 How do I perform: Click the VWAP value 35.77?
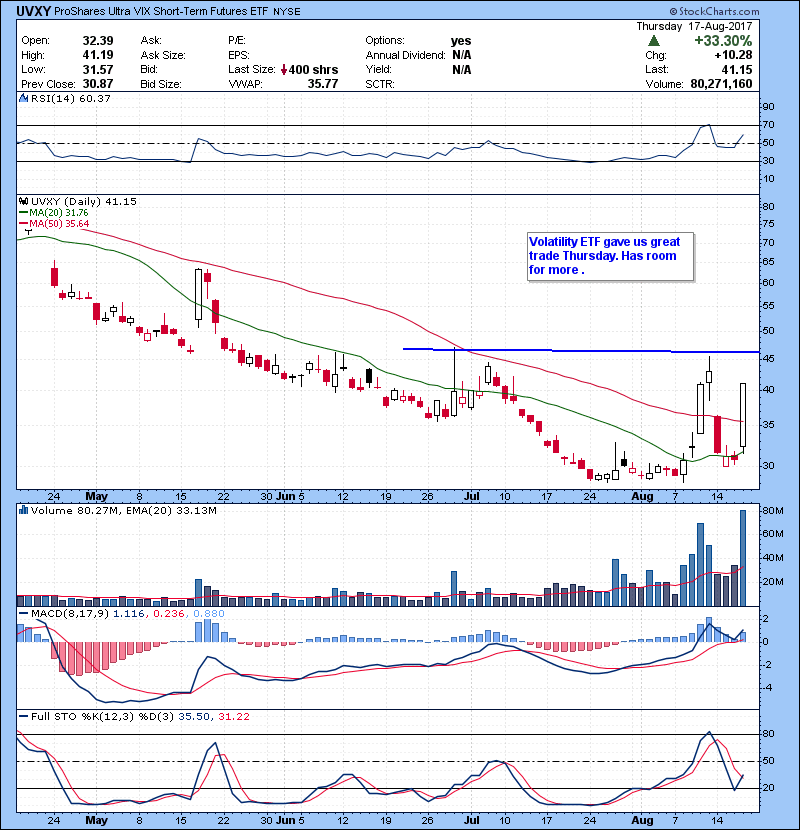[x=322, y=84]
